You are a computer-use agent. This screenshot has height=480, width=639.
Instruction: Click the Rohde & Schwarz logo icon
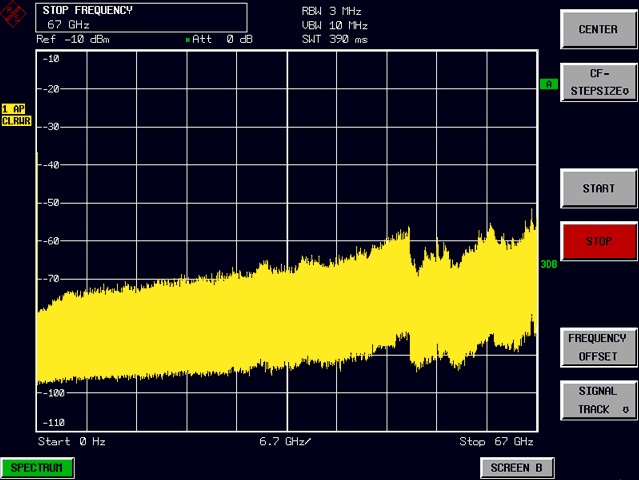pyautogui.click(x=14, y=15)
